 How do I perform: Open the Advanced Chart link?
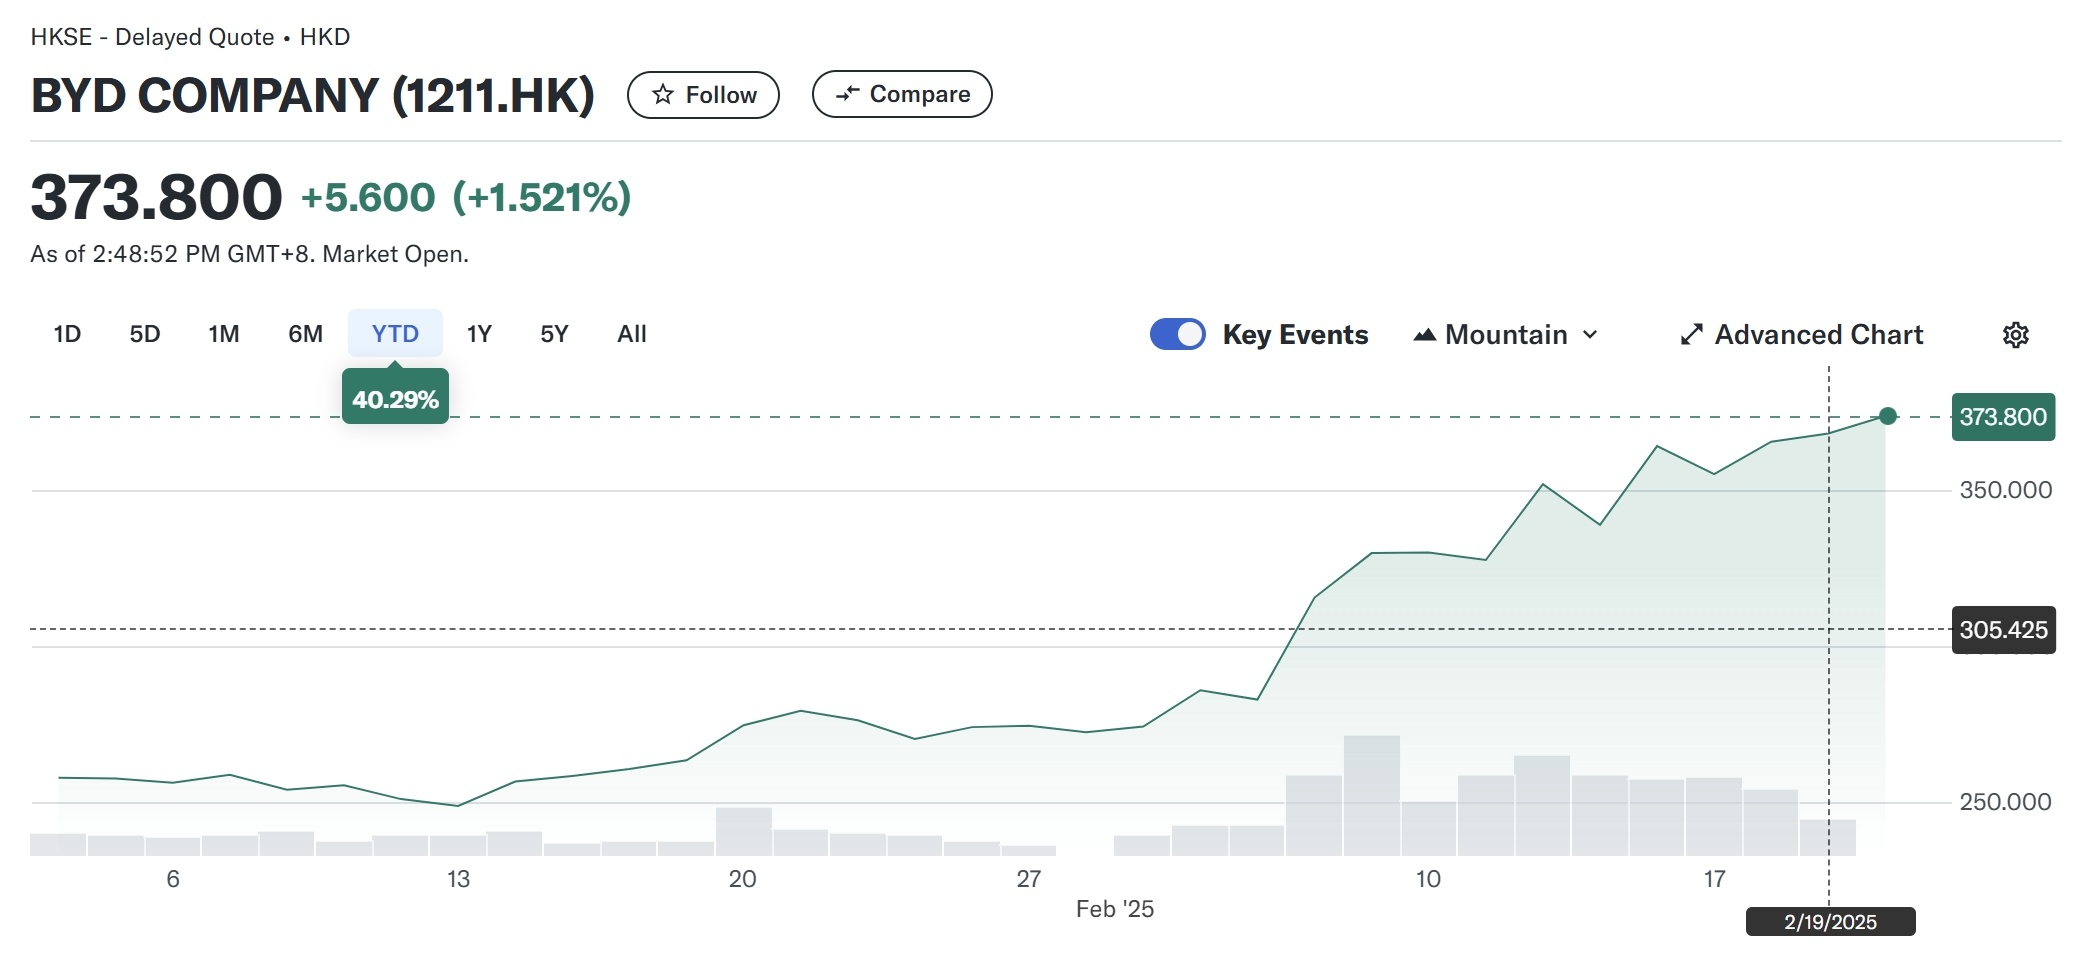1818,335
